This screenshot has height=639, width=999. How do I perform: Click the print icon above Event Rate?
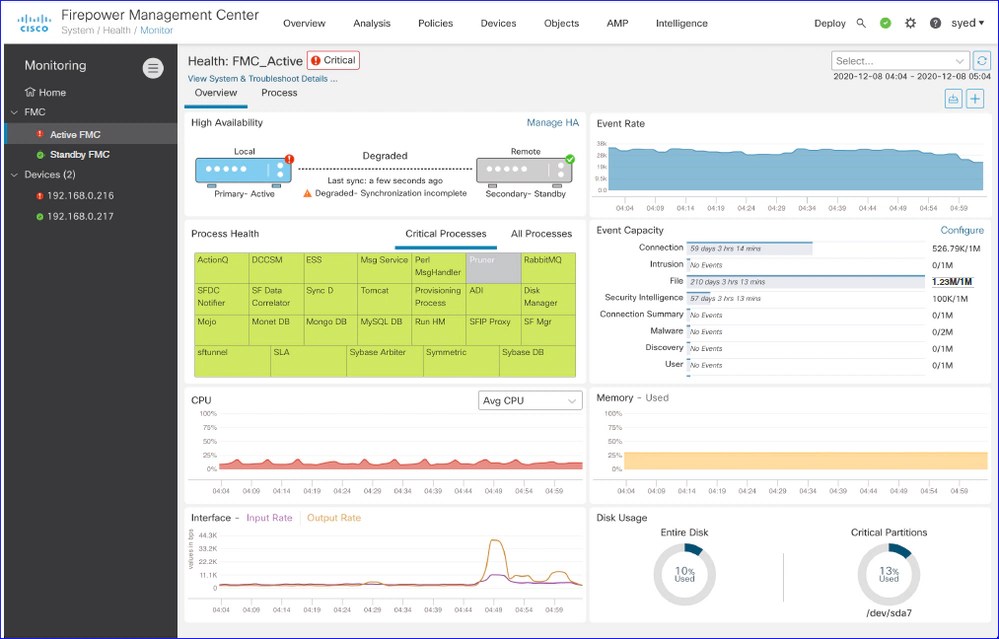(952, 99)
